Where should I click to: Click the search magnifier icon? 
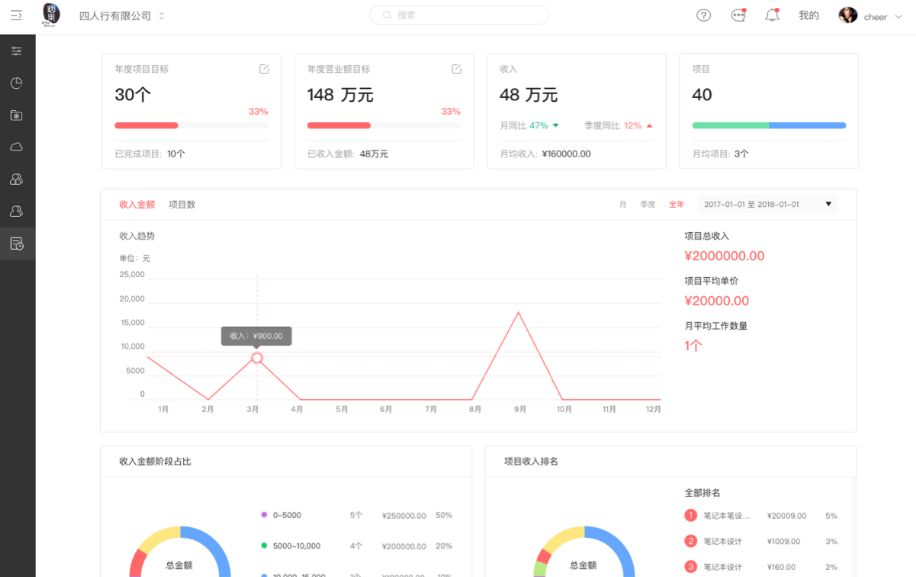[387, 15]
